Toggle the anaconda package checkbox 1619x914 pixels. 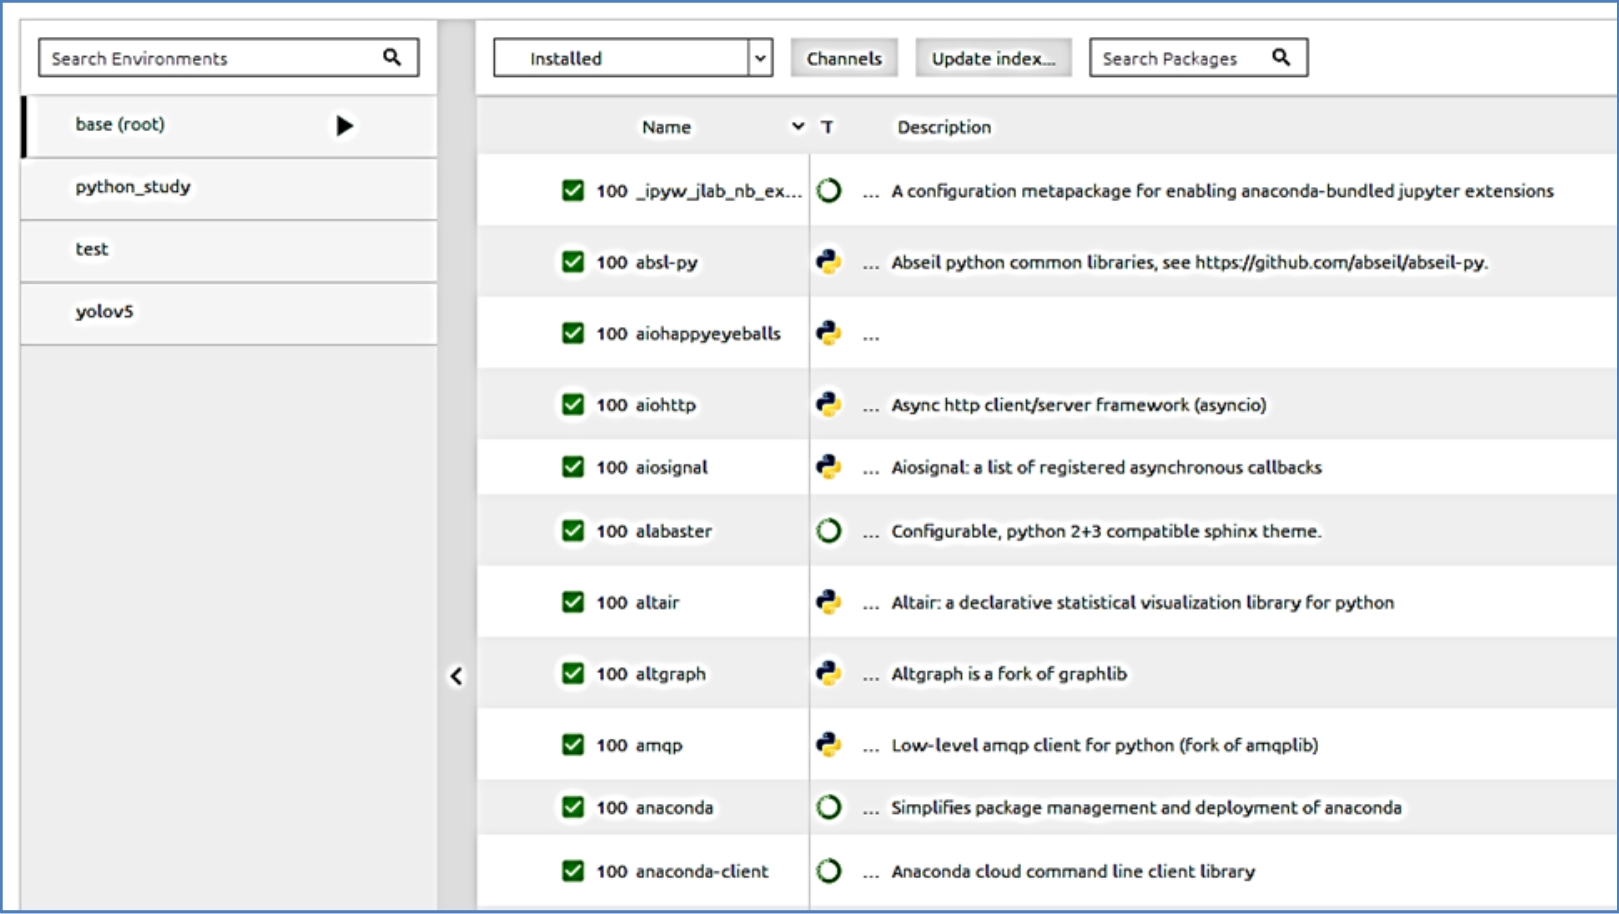572,807
